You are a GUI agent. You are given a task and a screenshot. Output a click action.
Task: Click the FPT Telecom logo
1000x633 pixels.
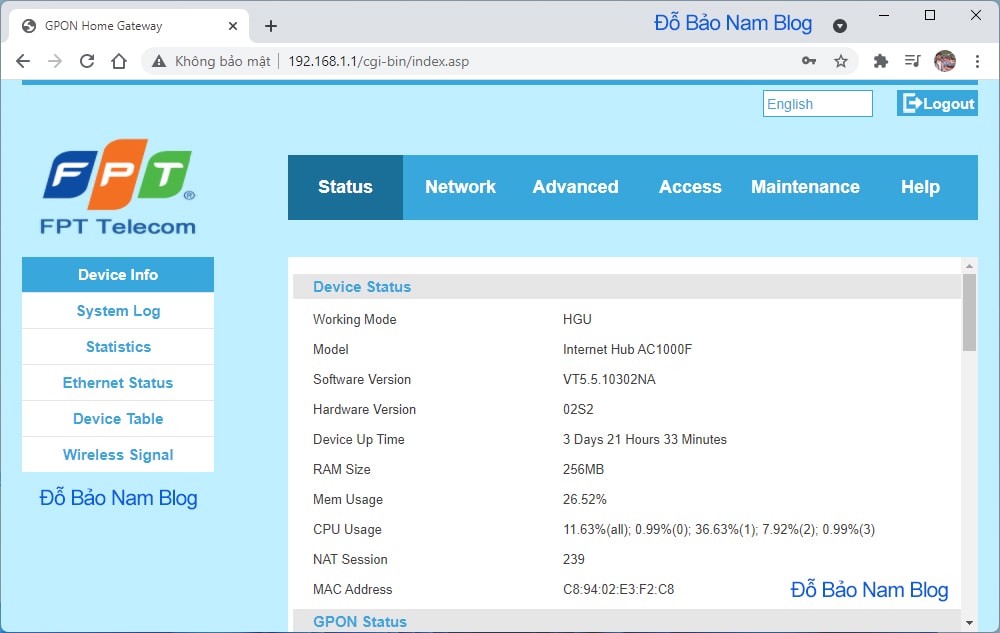click(119, 187)
